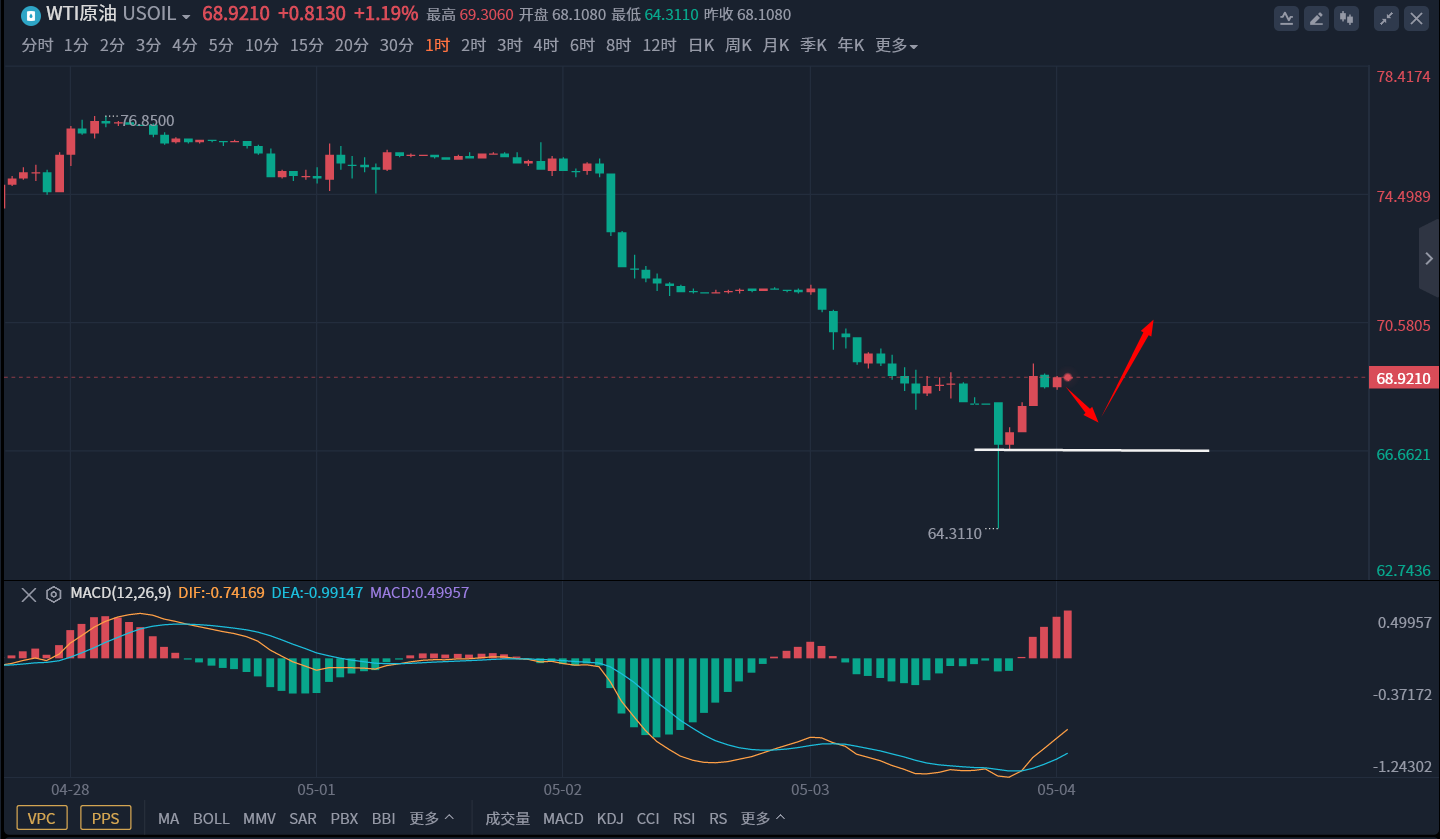Click the current price tag 68.9210 on axis

pyautogui.click(x=1404, y=378)
